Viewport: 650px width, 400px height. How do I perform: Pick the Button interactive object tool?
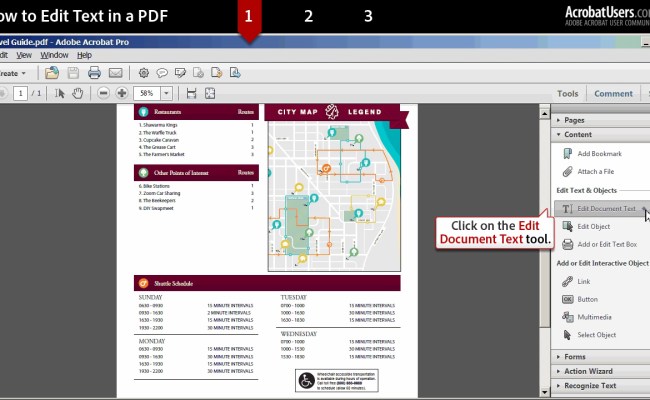coord(580,299)
